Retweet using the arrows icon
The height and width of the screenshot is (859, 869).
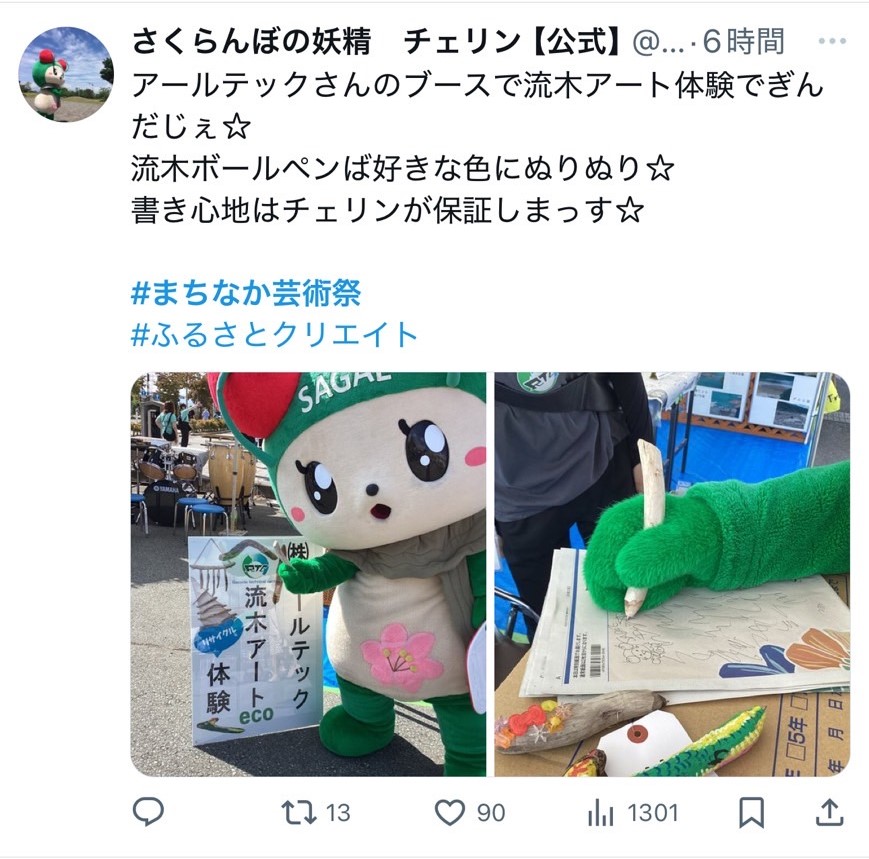tap(299, 812)
